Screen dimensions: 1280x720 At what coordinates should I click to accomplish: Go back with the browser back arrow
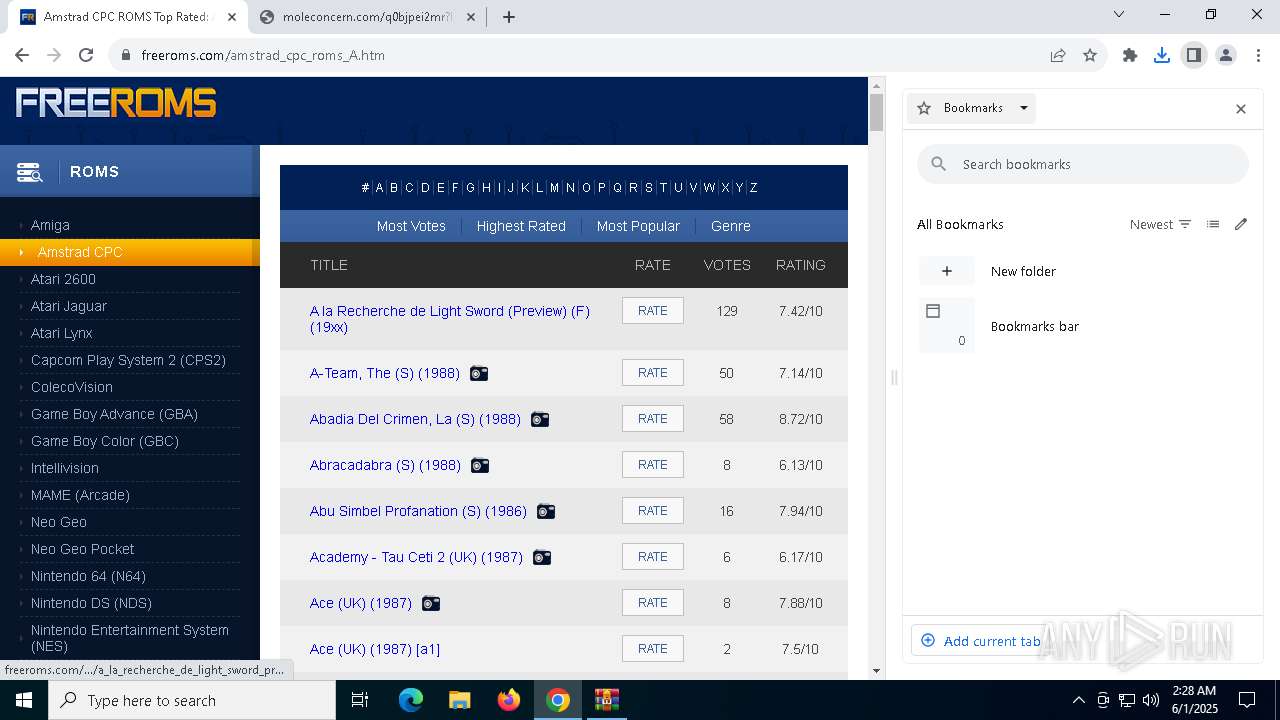pyautogui.click(x=22, y=55)
